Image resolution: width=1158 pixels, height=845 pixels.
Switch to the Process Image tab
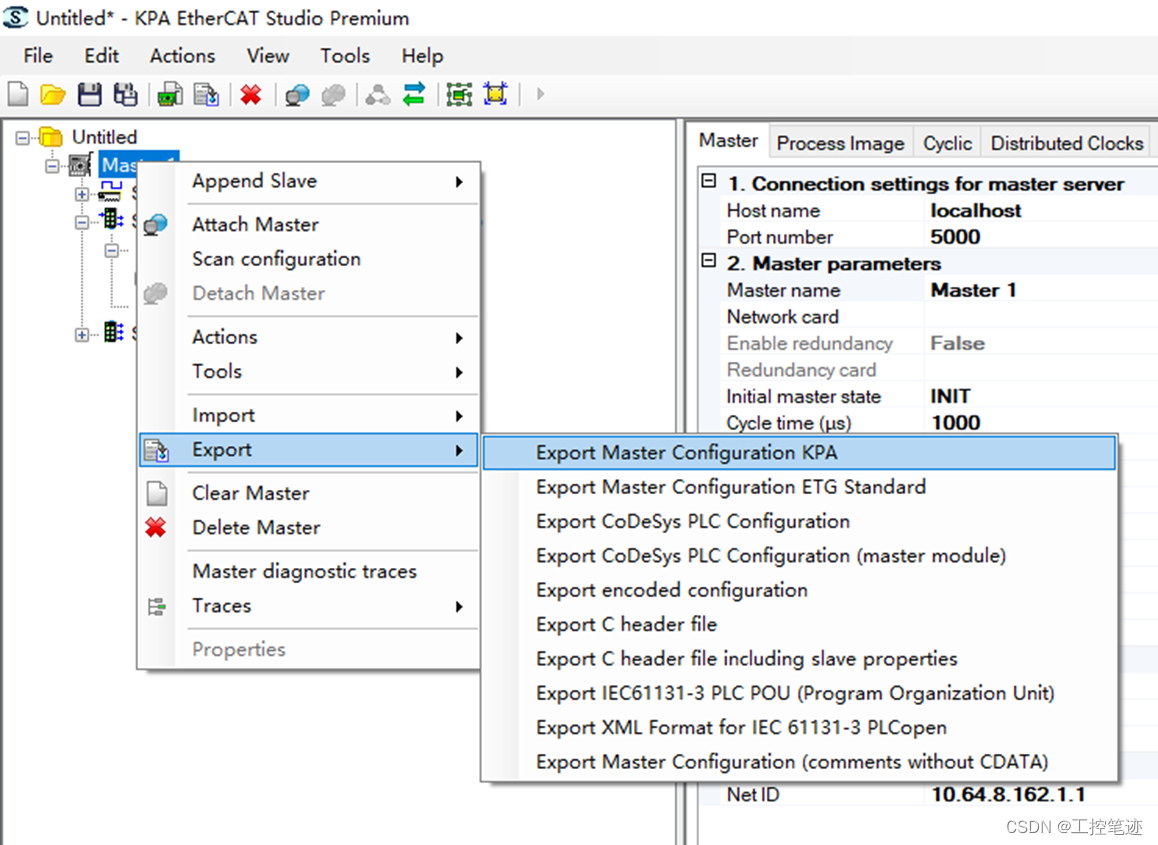coord(840,143)
